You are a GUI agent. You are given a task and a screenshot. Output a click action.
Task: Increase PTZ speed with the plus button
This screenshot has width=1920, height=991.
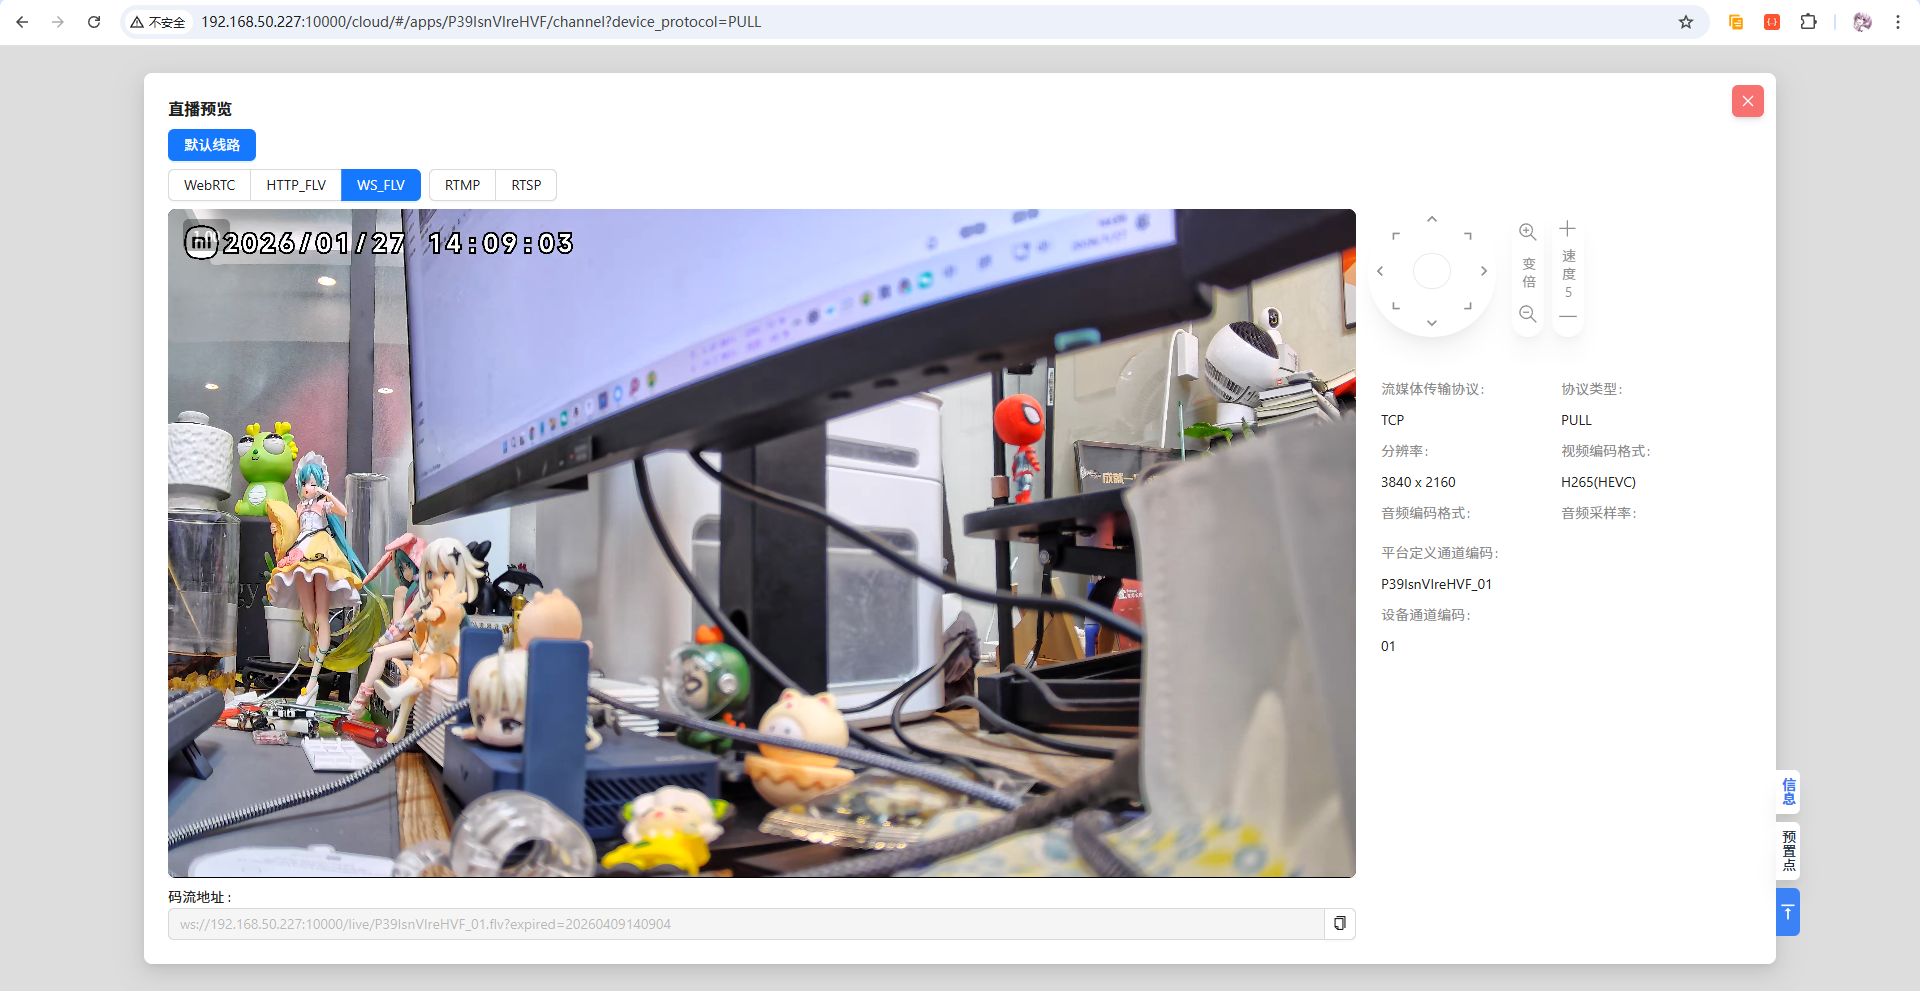click(1567, 229)
